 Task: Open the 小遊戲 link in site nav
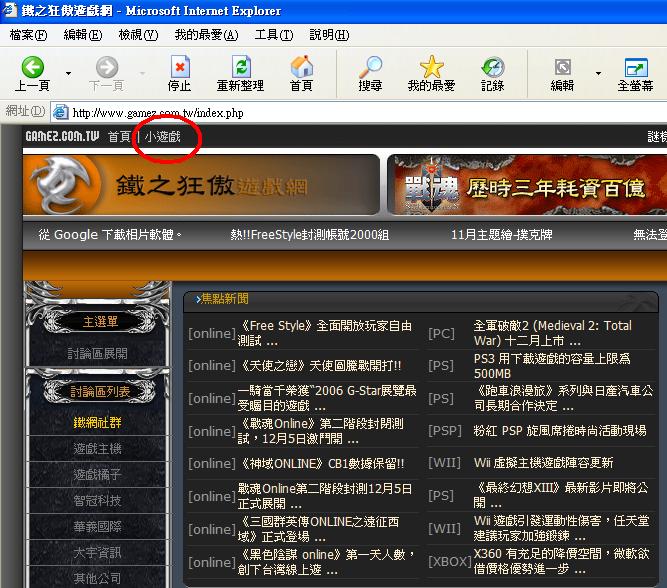tap(162, 137)
